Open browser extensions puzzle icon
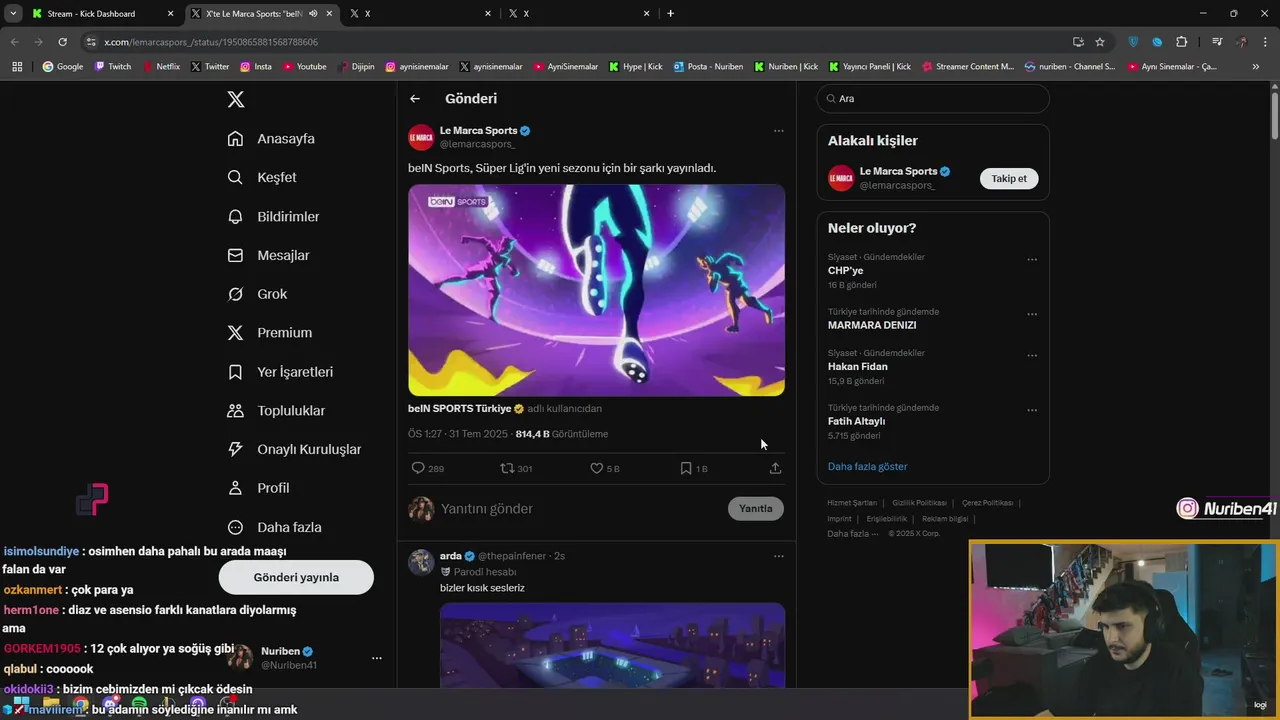The width and height of the screenshot is (1280, 720). (x=1182, y=42)
